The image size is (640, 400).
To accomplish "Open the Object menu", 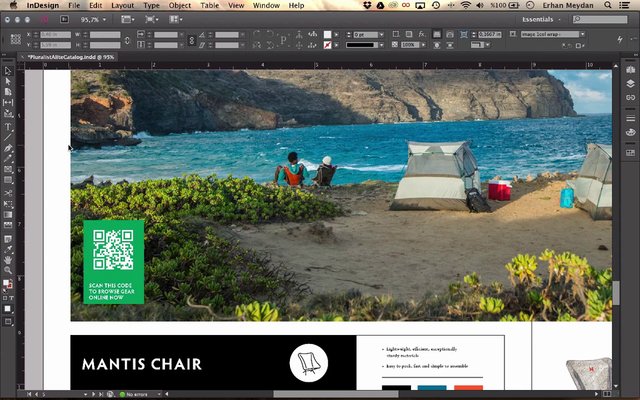I will pyautogui.click(x=180, y=5).
